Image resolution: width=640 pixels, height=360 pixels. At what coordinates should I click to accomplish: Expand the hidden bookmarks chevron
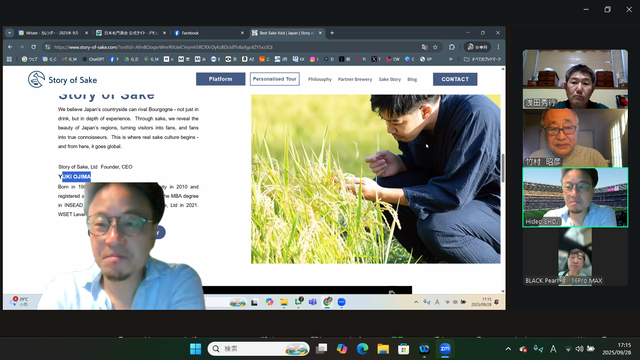[451, 59]
